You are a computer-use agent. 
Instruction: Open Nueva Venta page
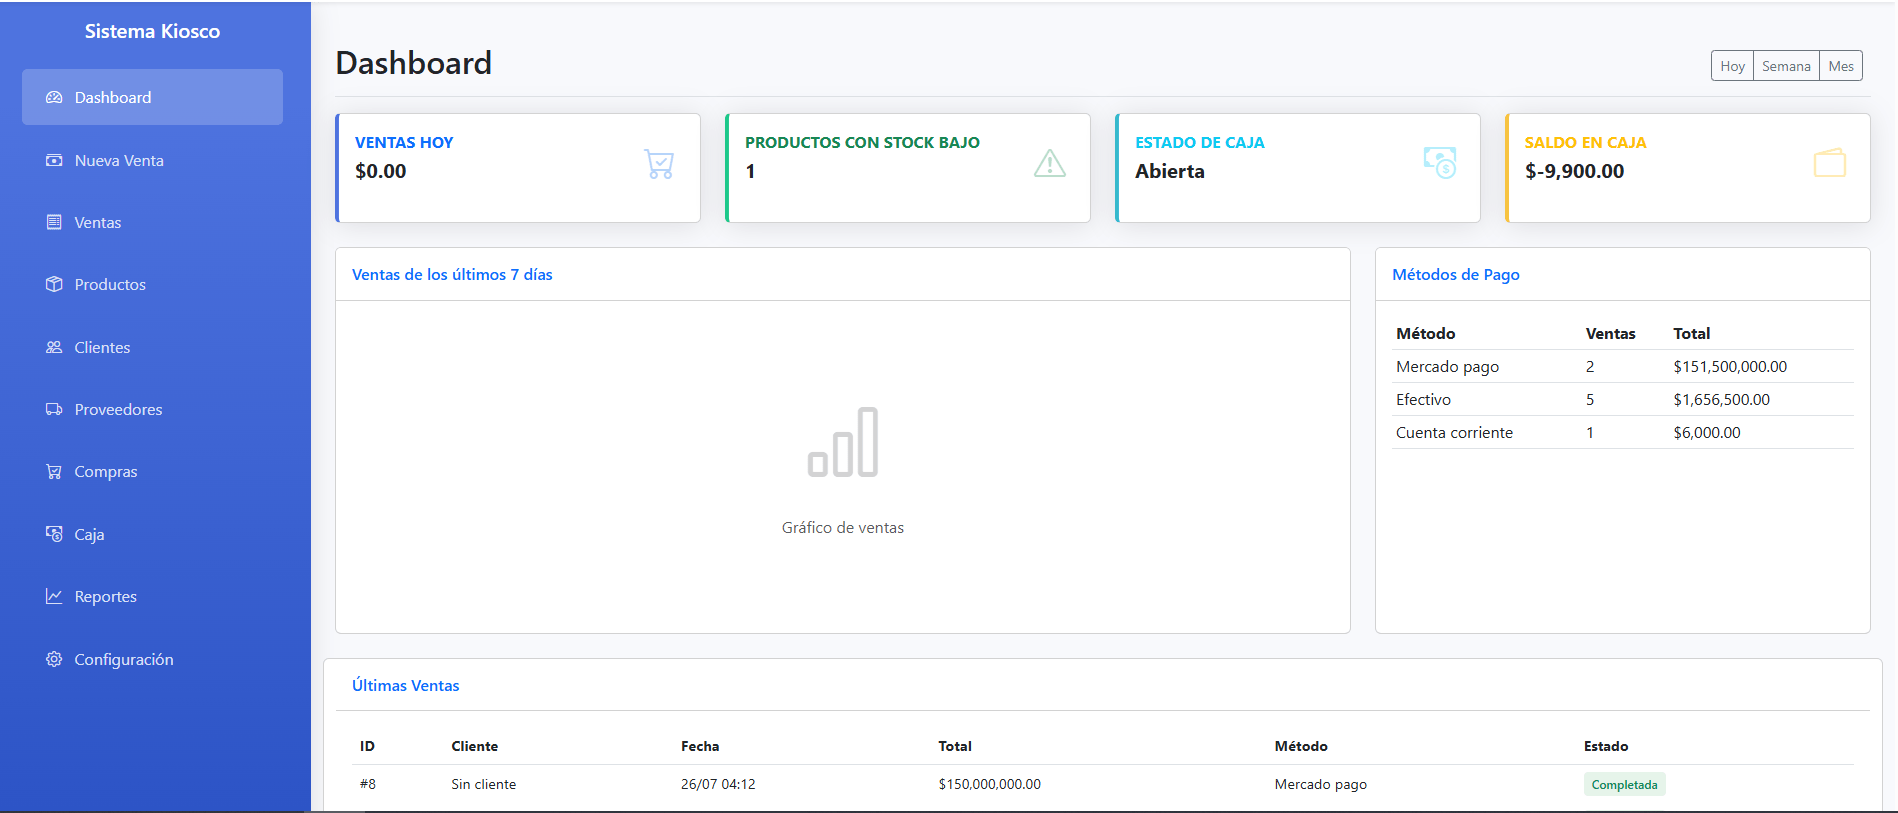(152, 160)
